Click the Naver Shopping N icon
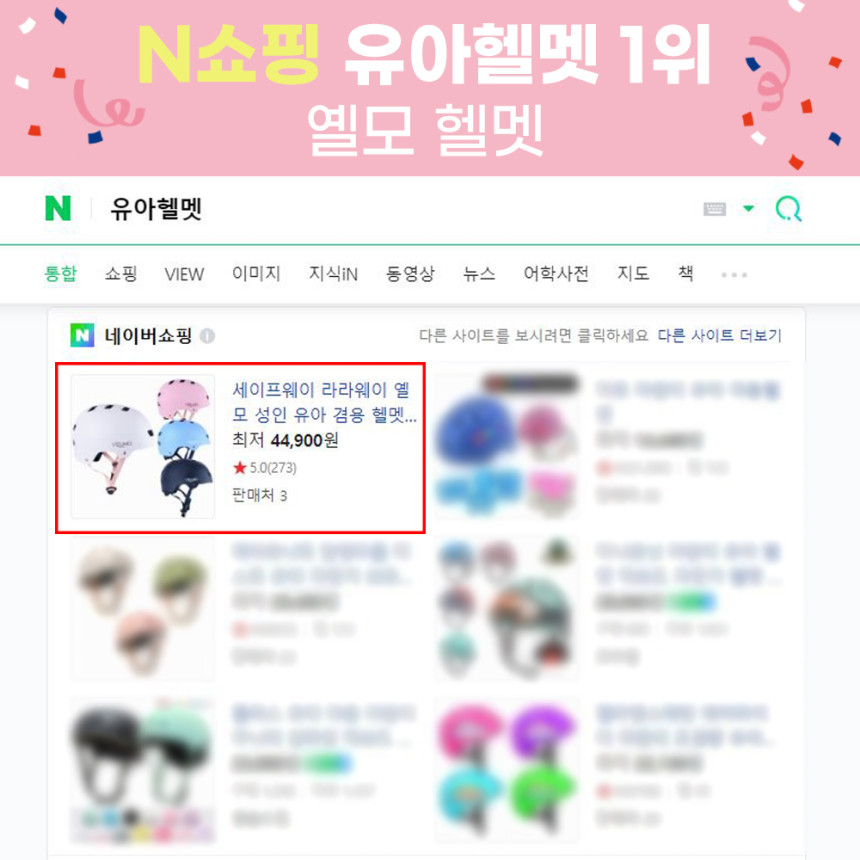 [x=82, y=335]
